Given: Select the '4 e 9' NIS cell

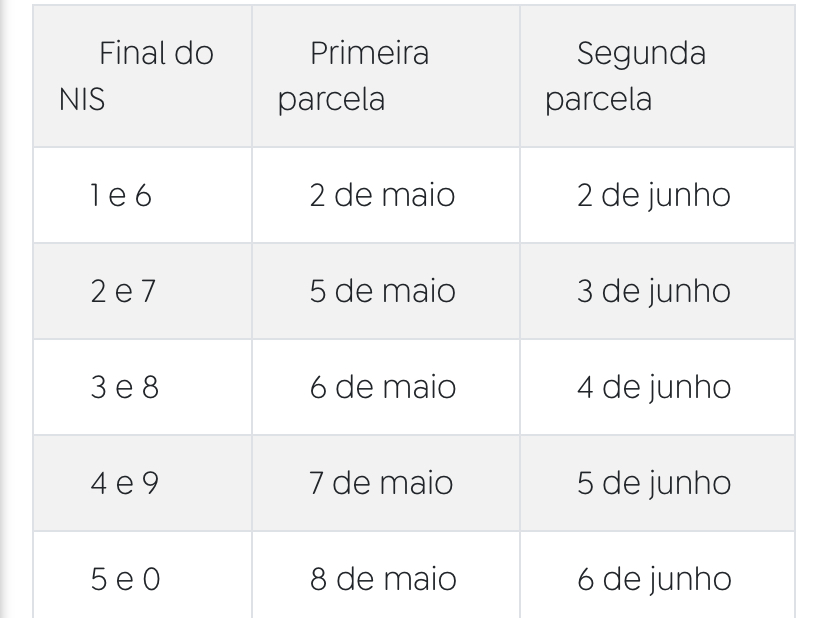Looking at the screenshot, I should click(x=124, y=483).
